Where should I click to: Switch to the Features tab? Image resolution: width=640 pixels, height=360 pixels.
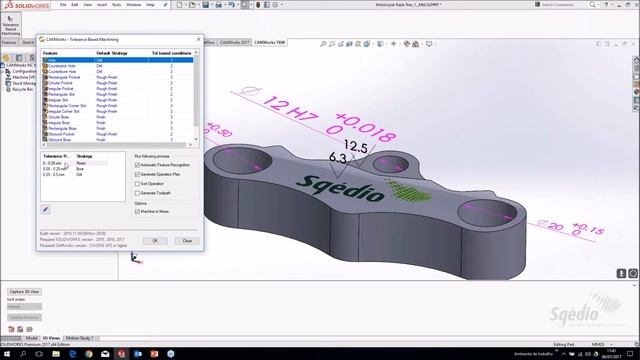point(9,42)
